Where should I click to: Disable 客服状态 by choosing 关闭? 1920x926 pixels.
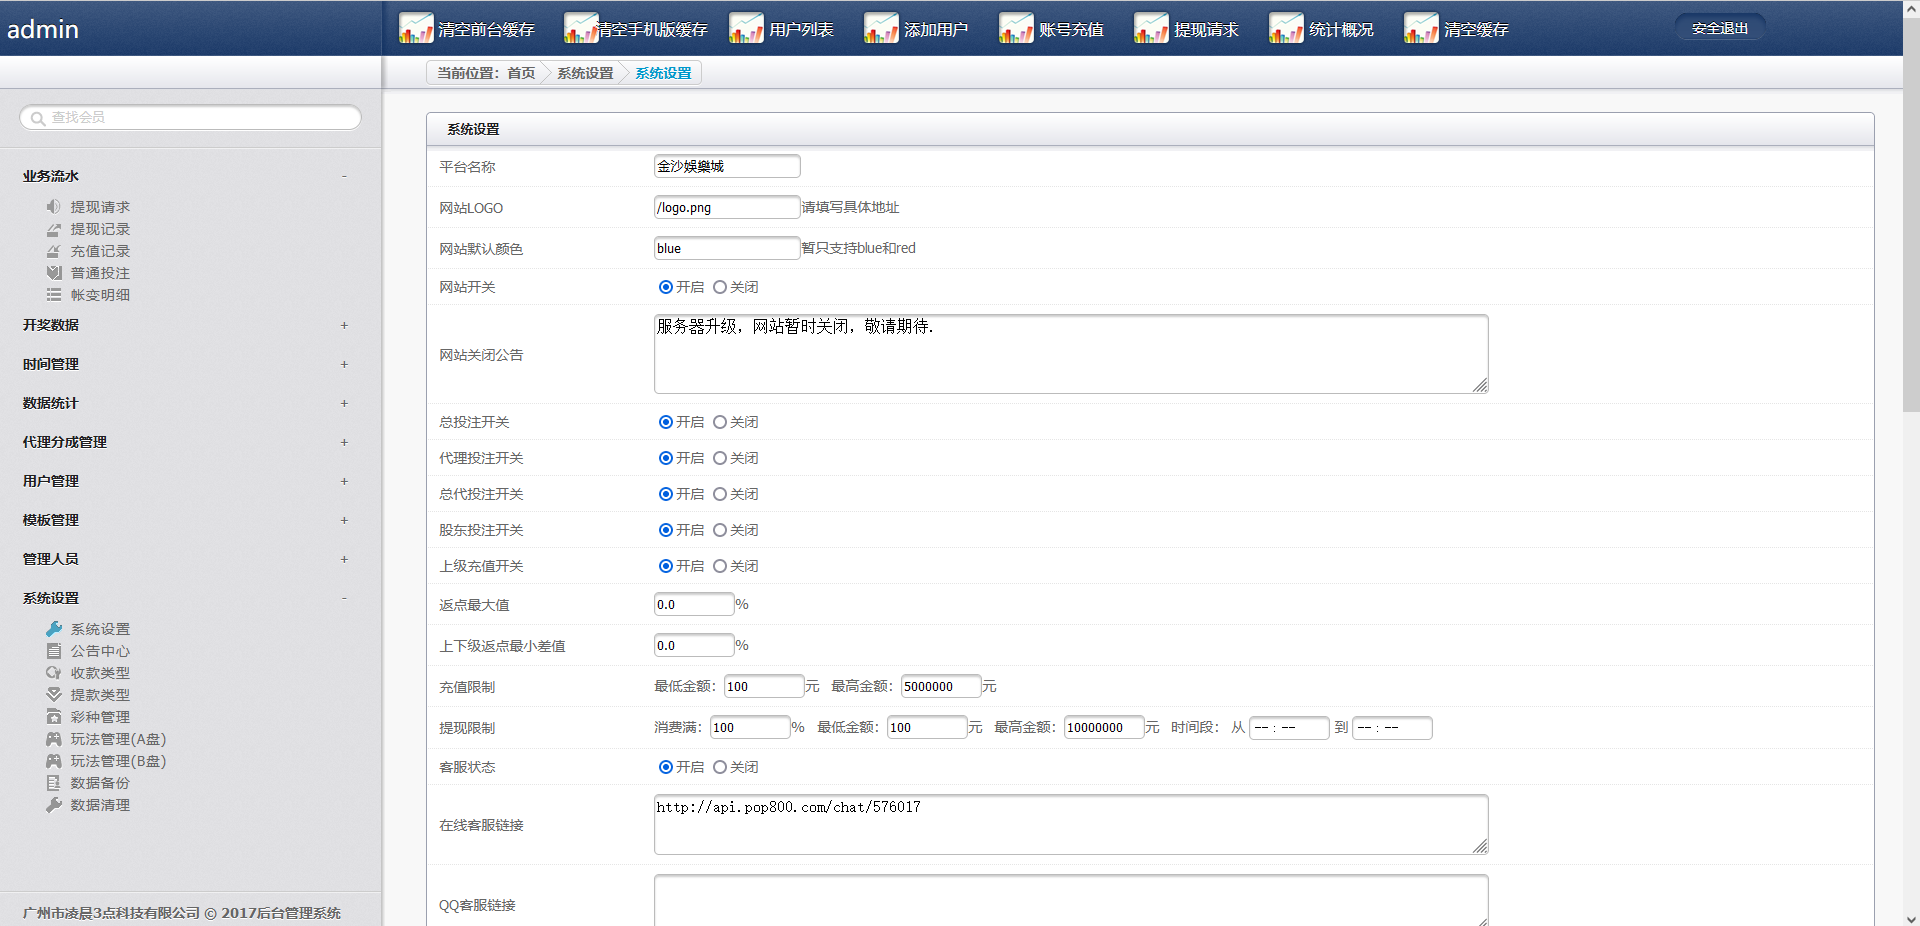click(x=720, y=767)
